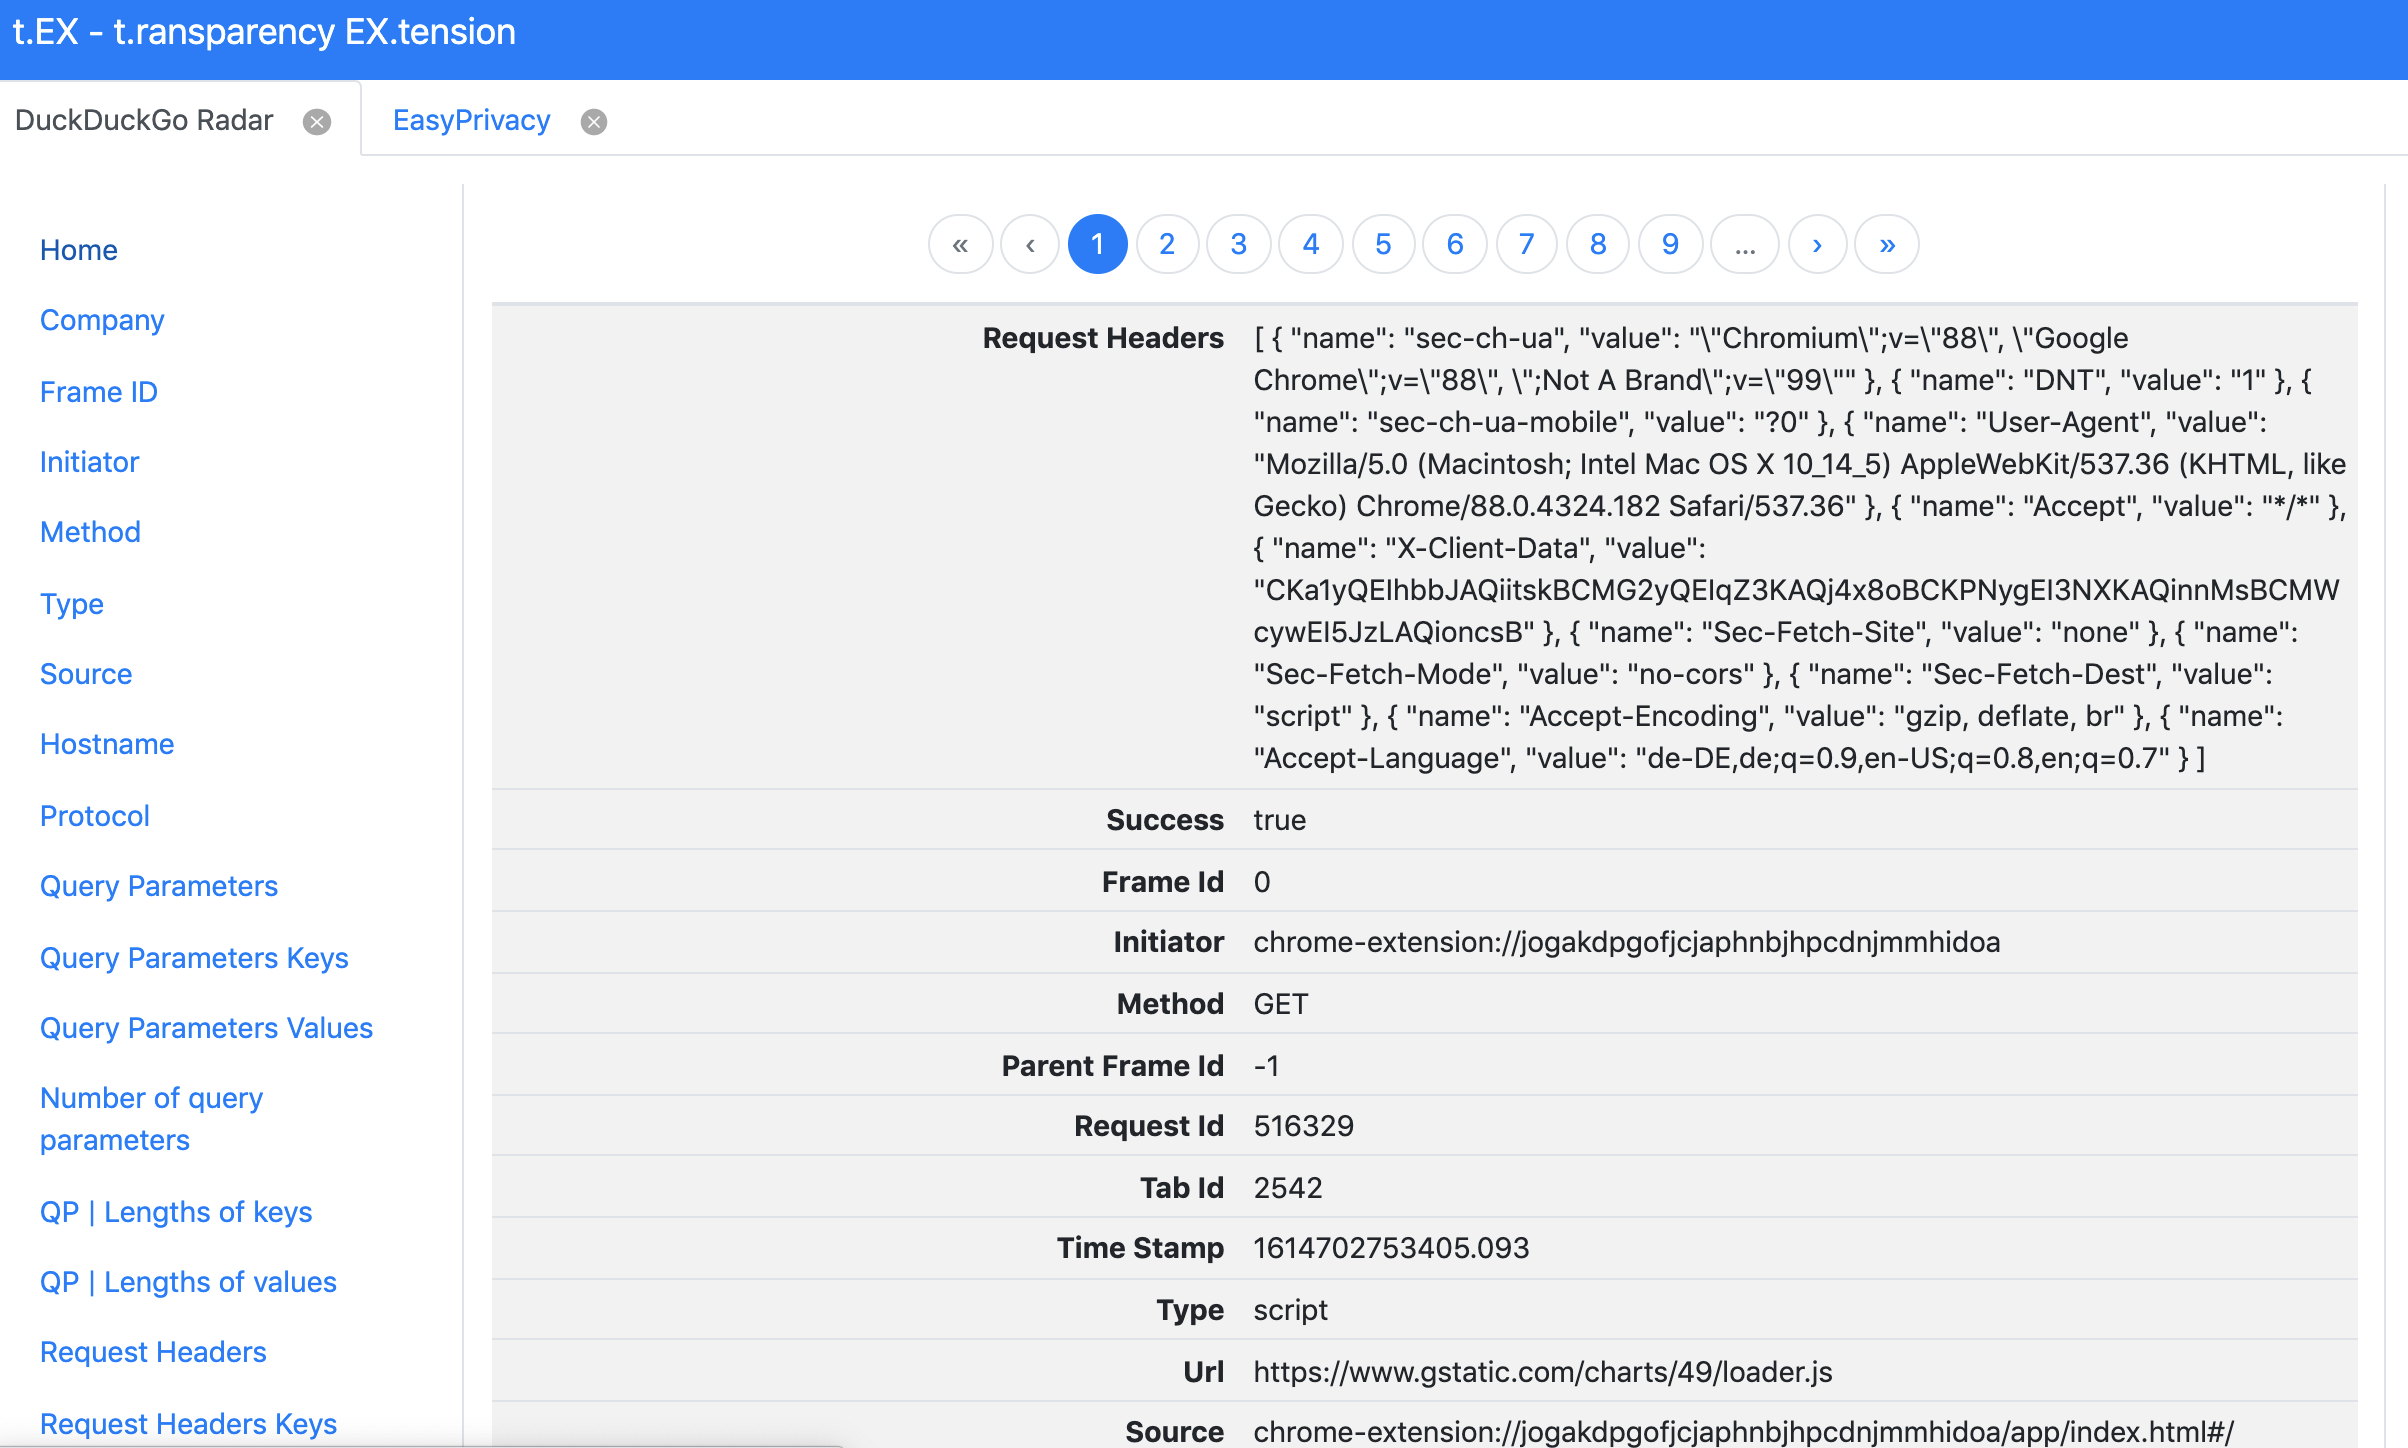Open page 2 of results
The width and height of the screenshot is (2408, 1448).
pyautogui.click(x=1167, y=244)
